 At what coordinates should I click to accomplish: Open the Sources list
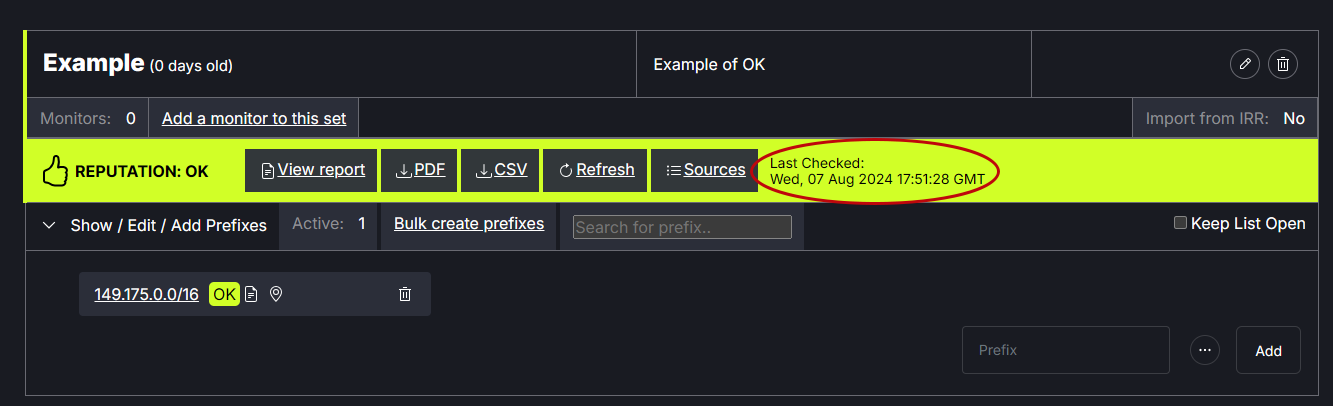(705, 170)
